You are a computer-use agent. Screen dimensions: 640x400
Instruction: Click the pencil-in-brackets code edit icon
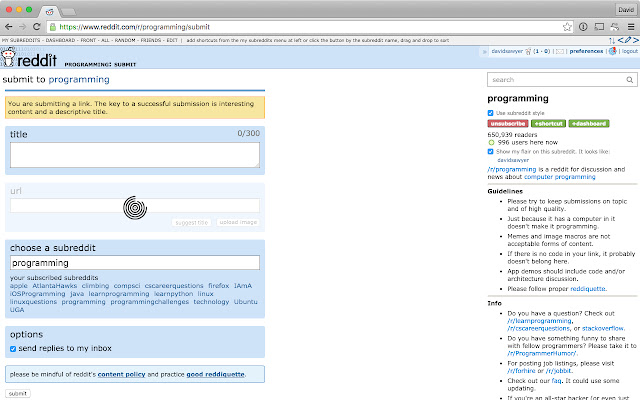628,40
